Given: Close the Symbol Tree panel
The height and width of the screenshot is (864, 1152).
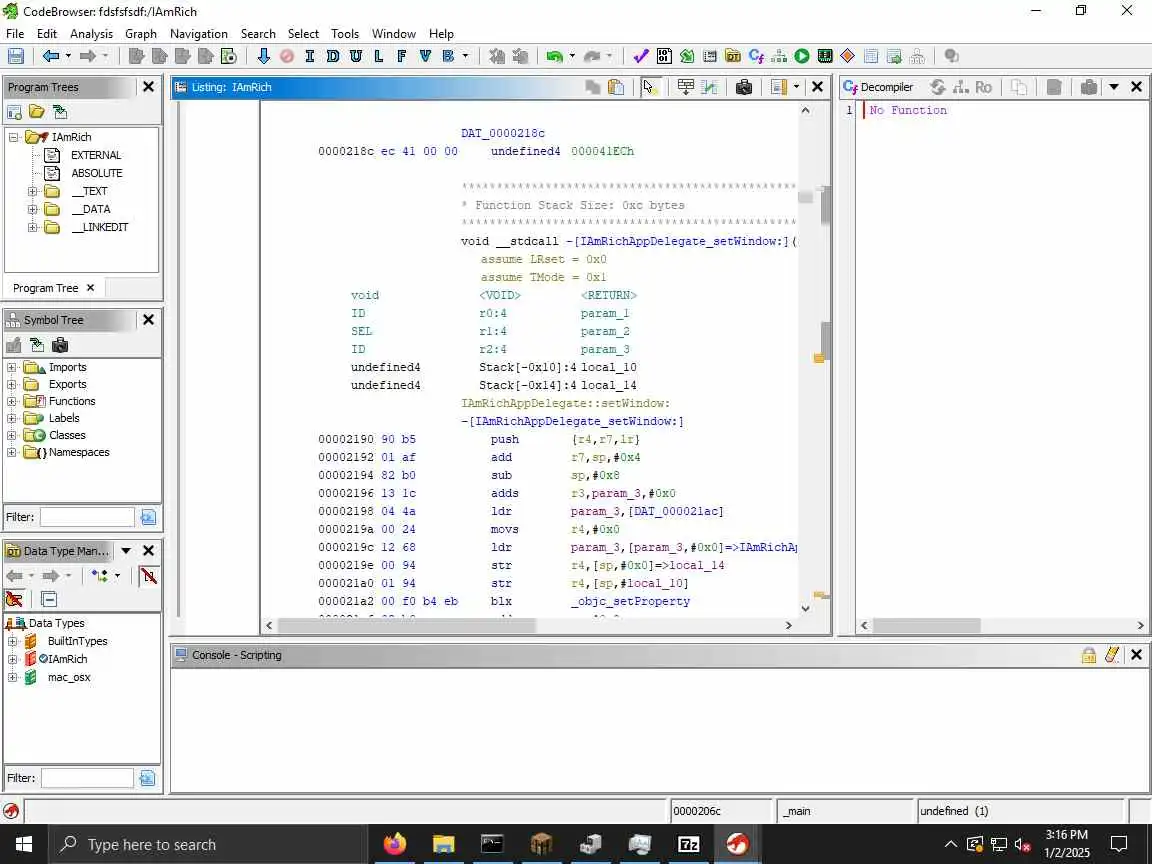Looking at the screenshot, I should coord(148,320).
